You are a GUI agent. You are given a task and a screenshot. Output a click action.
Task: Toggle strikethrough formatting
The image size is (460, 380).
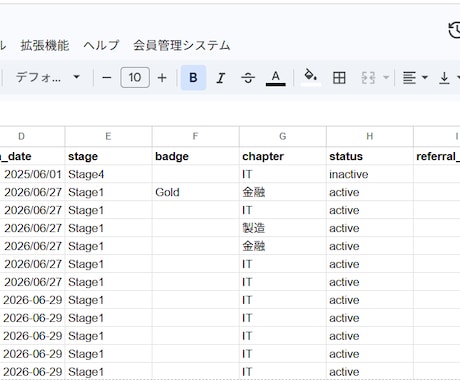point(248,78)
